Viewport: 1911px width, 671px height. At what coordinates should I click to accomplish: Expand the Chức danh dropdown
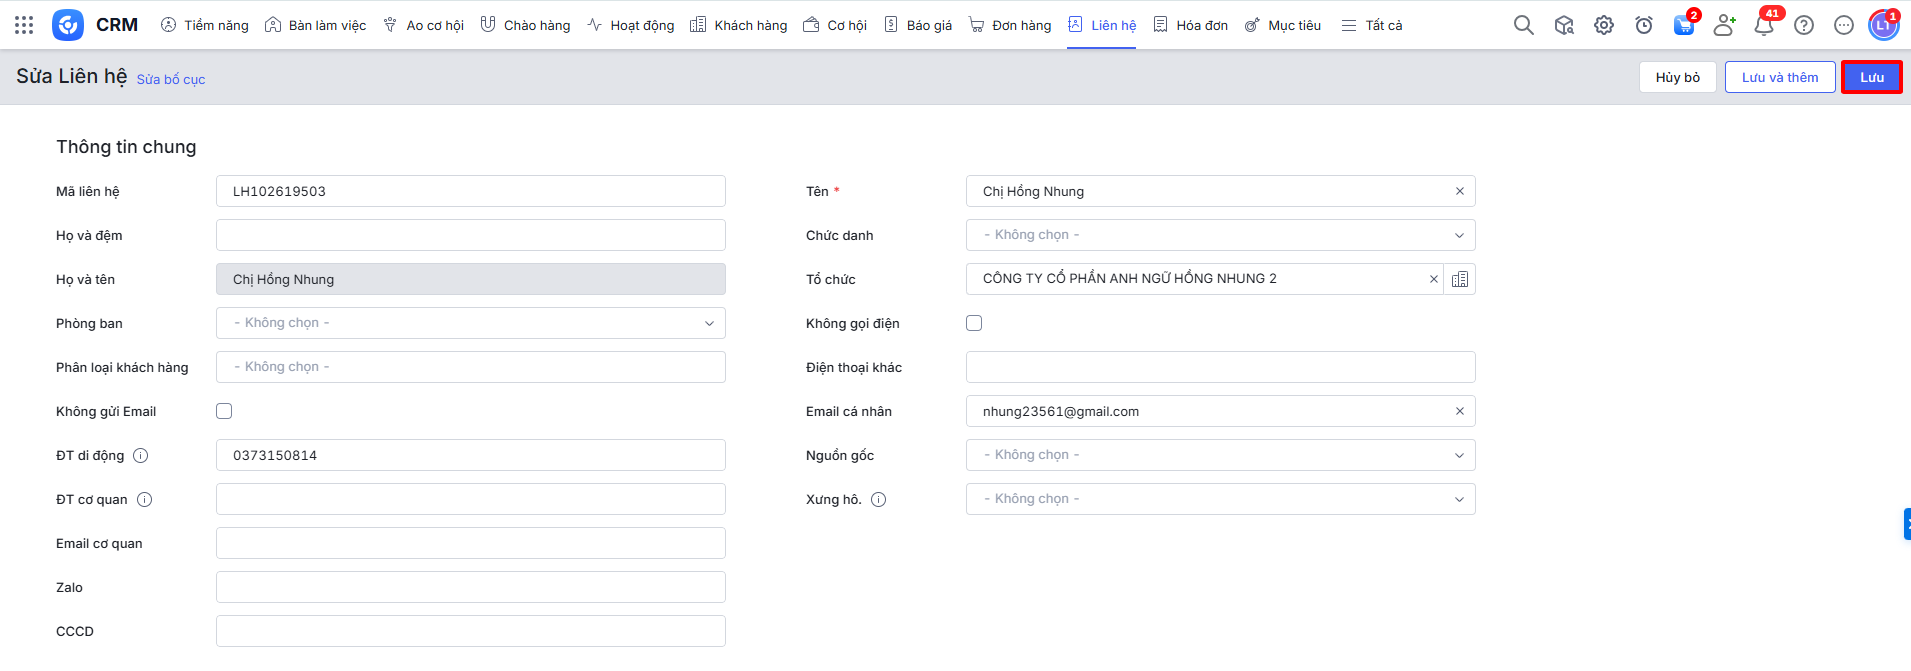pos(1220,235)
